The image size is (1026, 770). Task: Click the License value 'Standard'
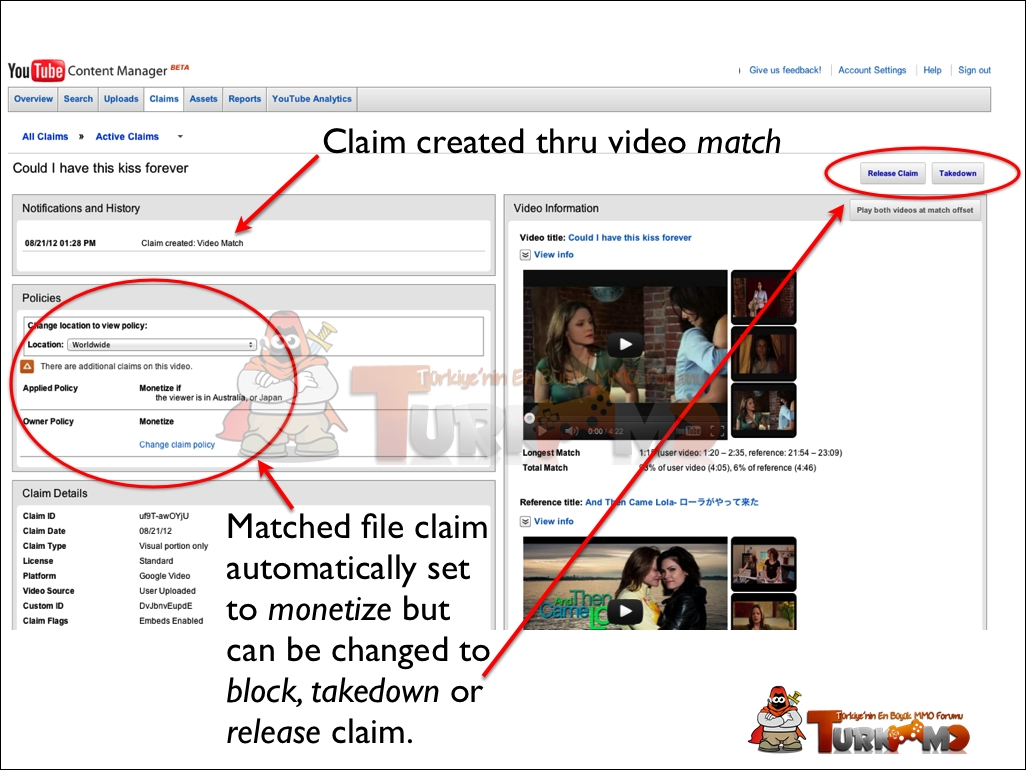coord(156,561)
